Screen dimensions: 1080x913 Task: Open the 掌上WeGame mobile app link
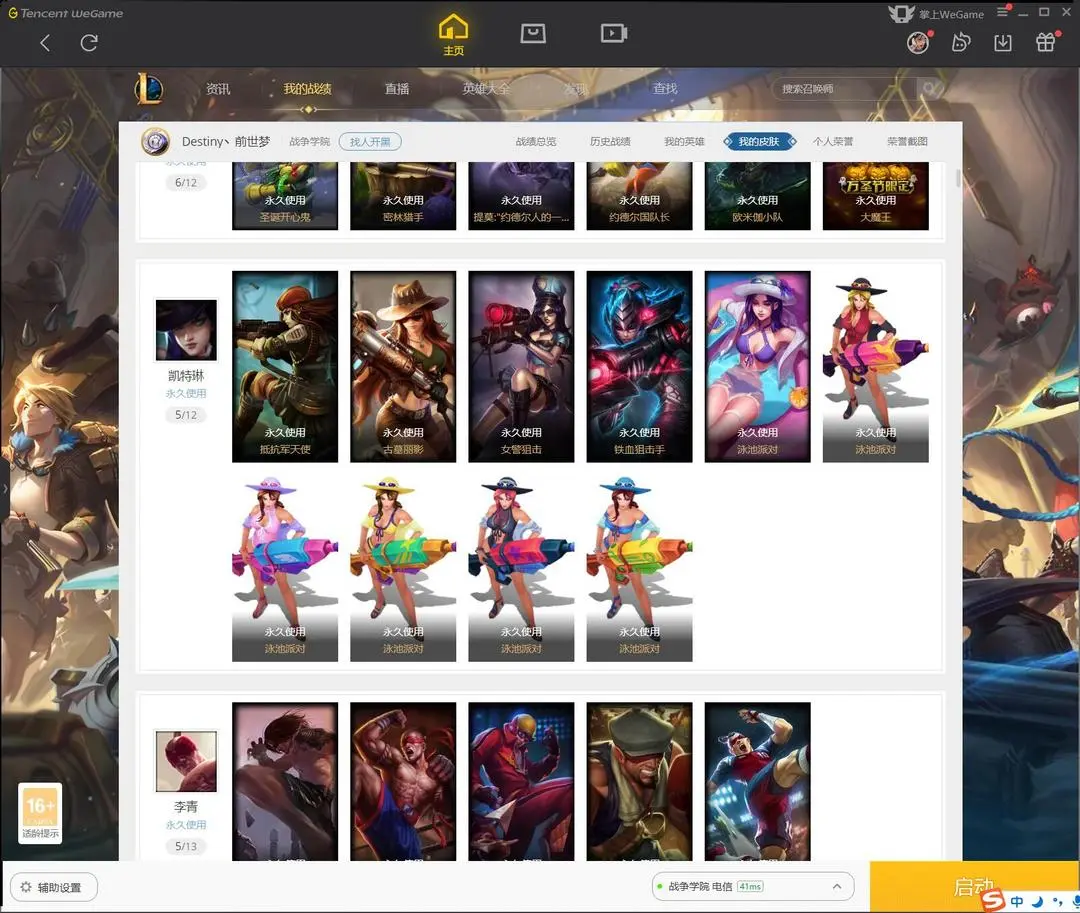(935, 14)
